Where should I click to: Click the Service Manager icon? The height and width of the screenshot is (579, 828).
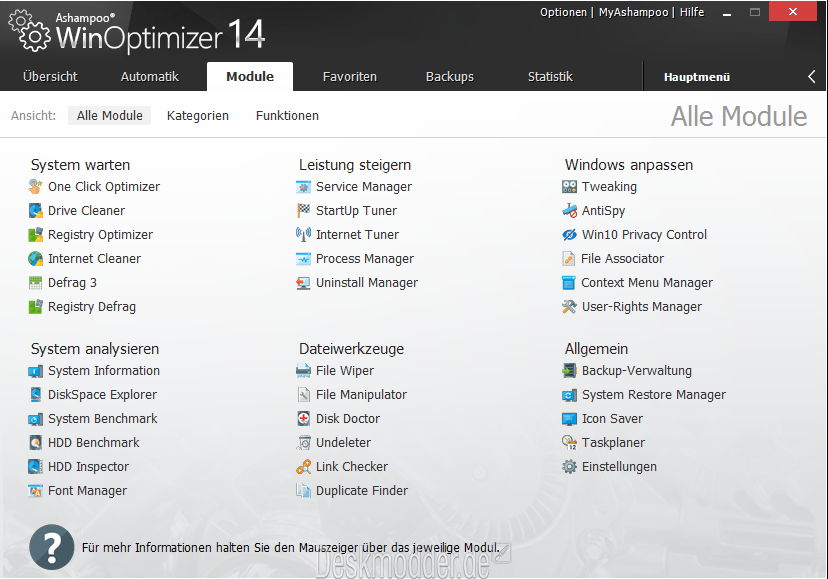coord(303,186)
